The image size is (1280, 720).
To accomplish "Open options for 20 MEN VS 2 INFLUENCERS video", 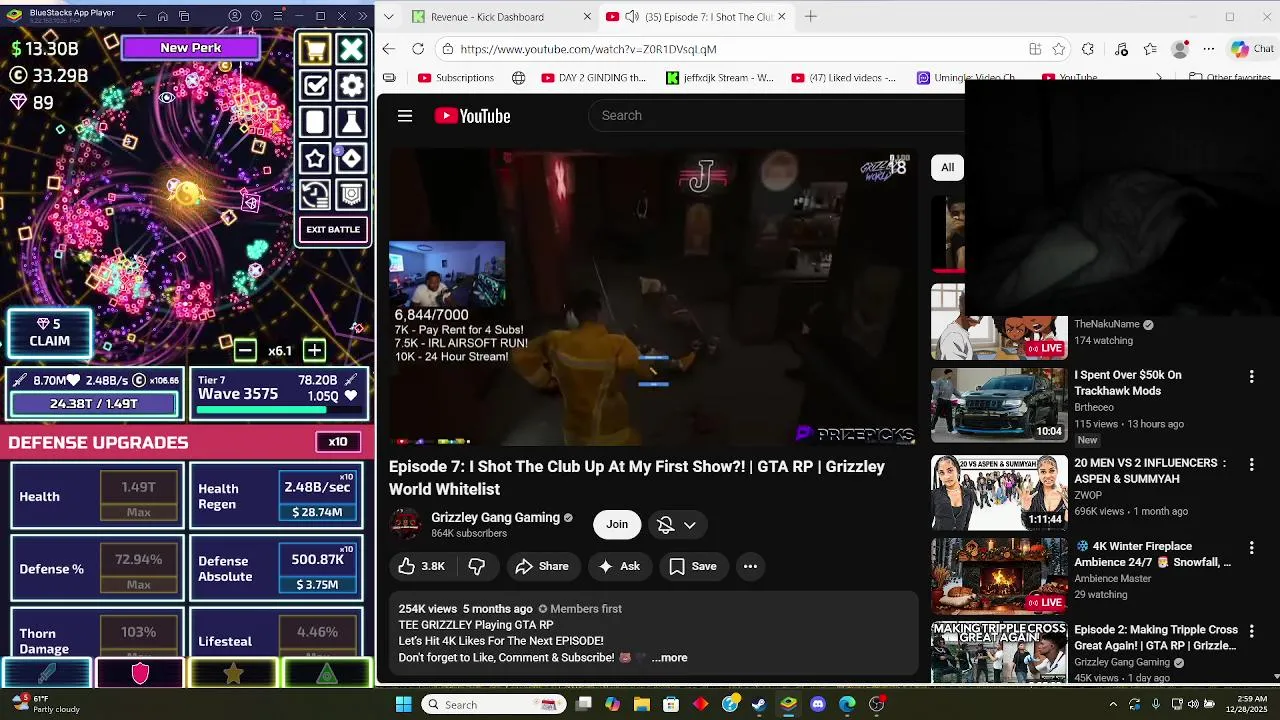I will click(1251, 464).
